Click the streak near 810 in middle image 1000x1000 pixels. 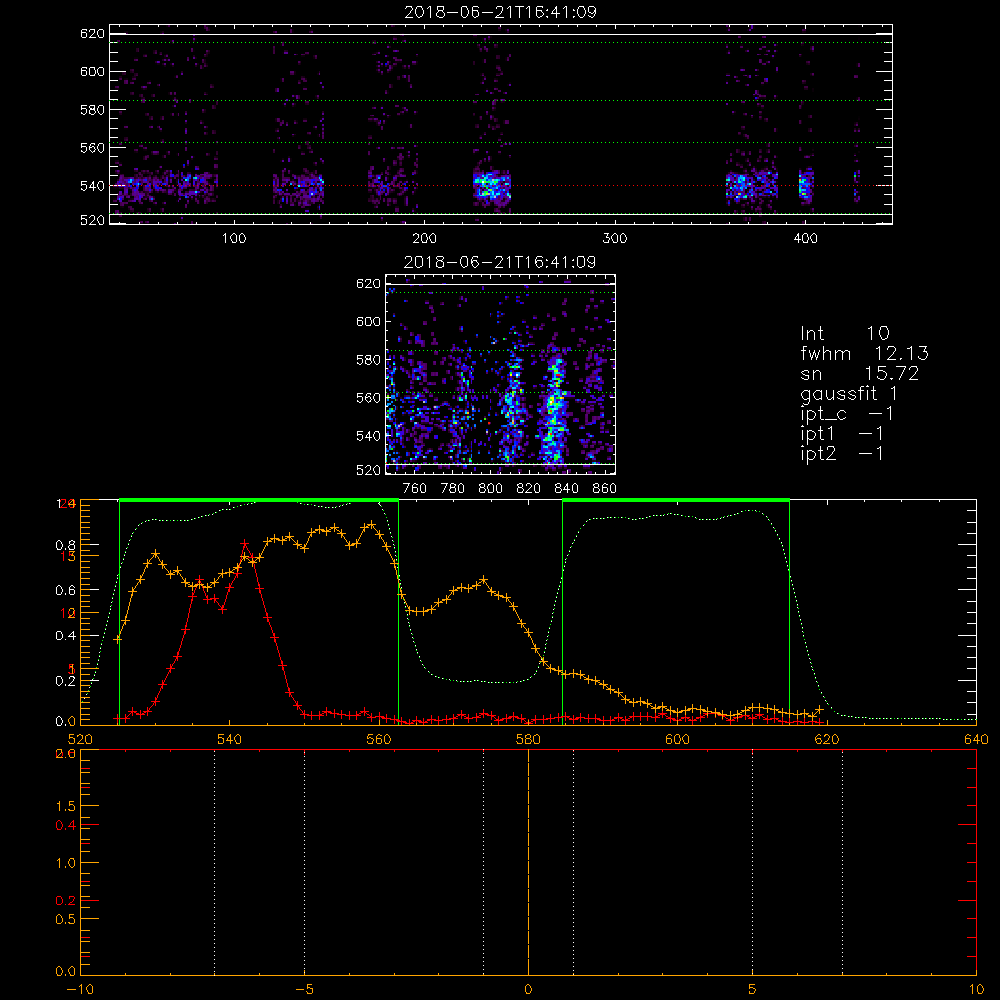511,408
